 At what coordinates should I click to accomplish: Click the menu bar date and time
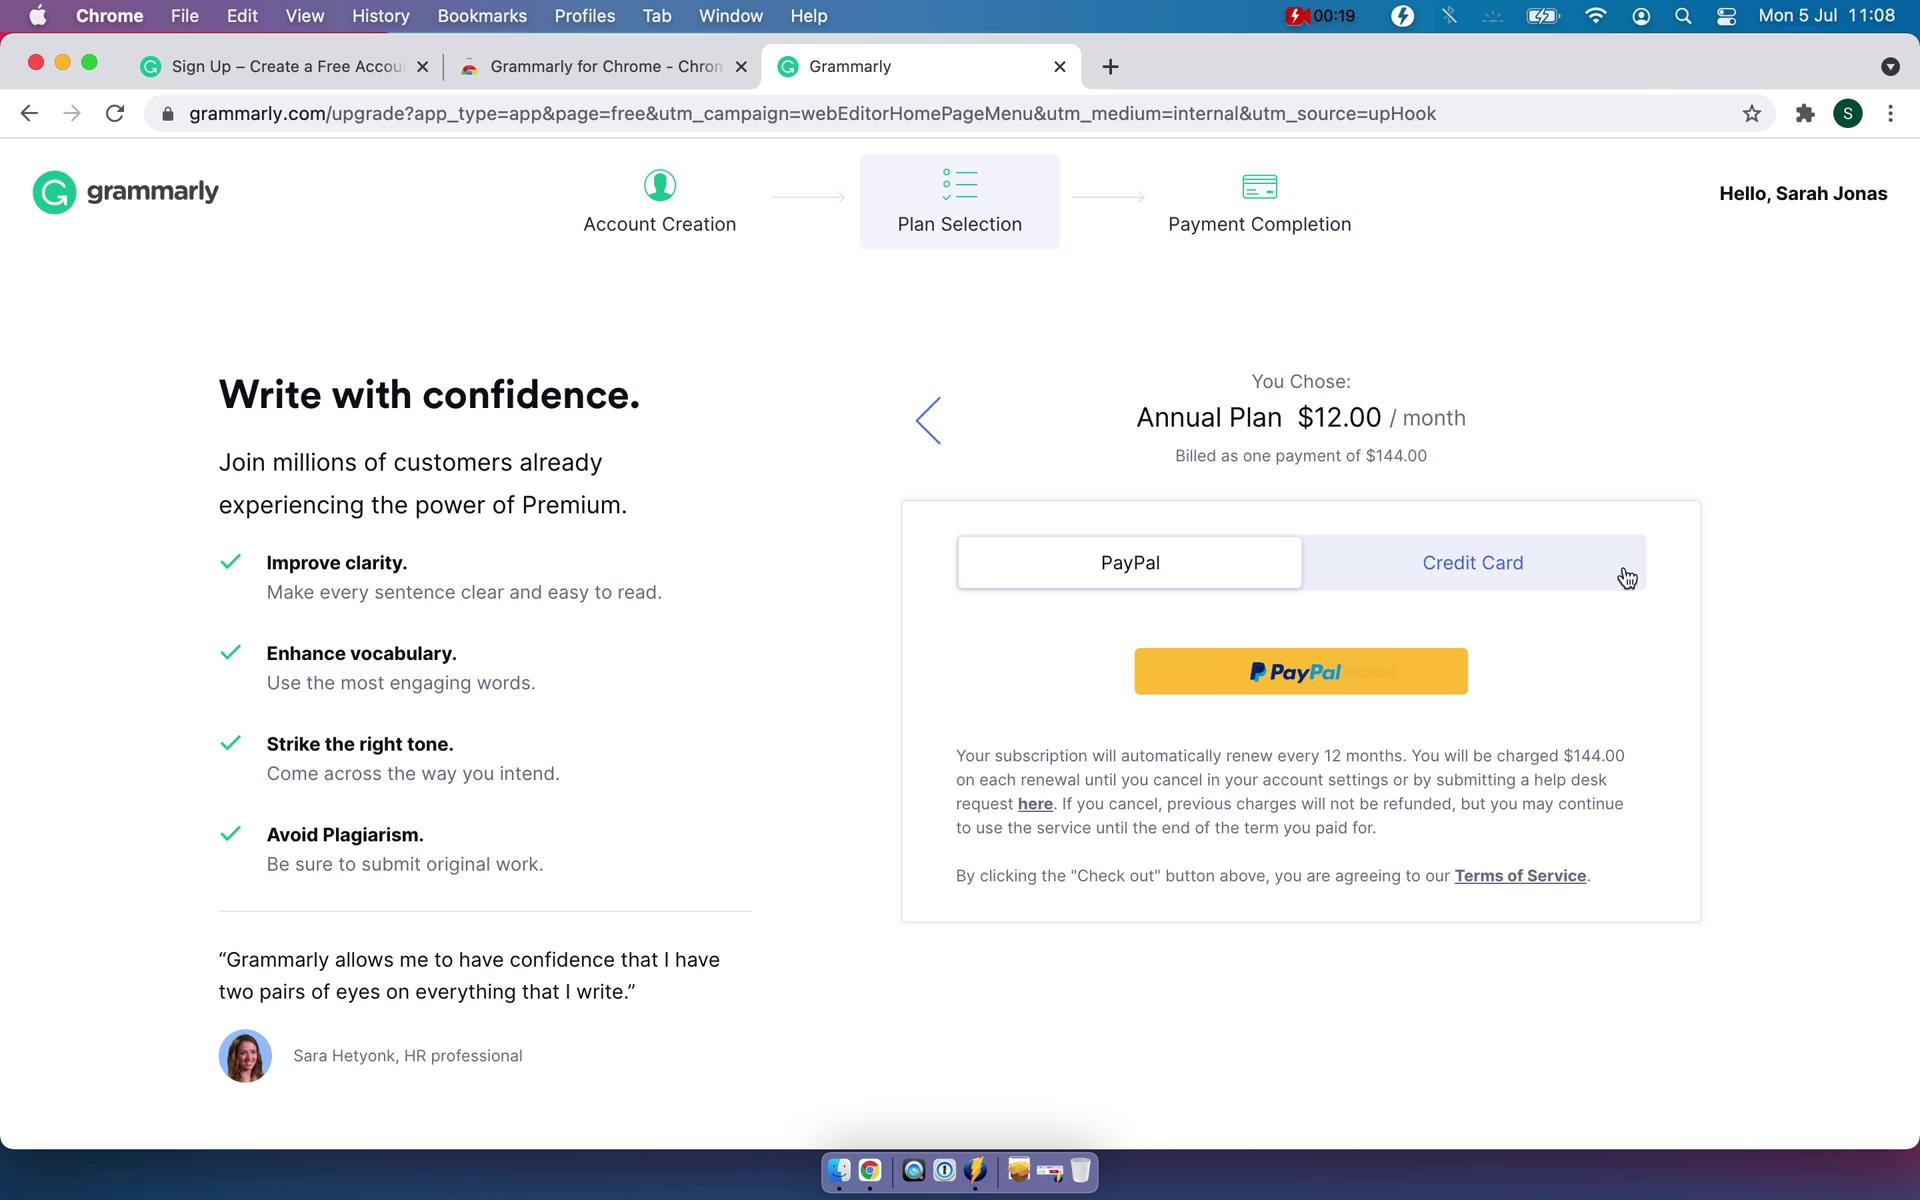coord(1826,16)
